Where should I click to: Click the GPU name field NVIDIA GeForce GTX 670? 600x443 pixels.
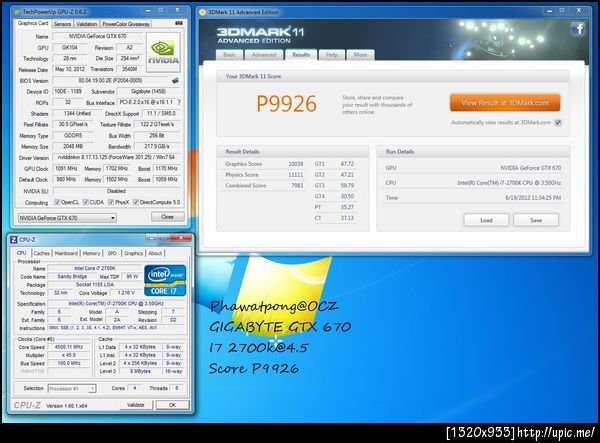(x=97, y=36)
